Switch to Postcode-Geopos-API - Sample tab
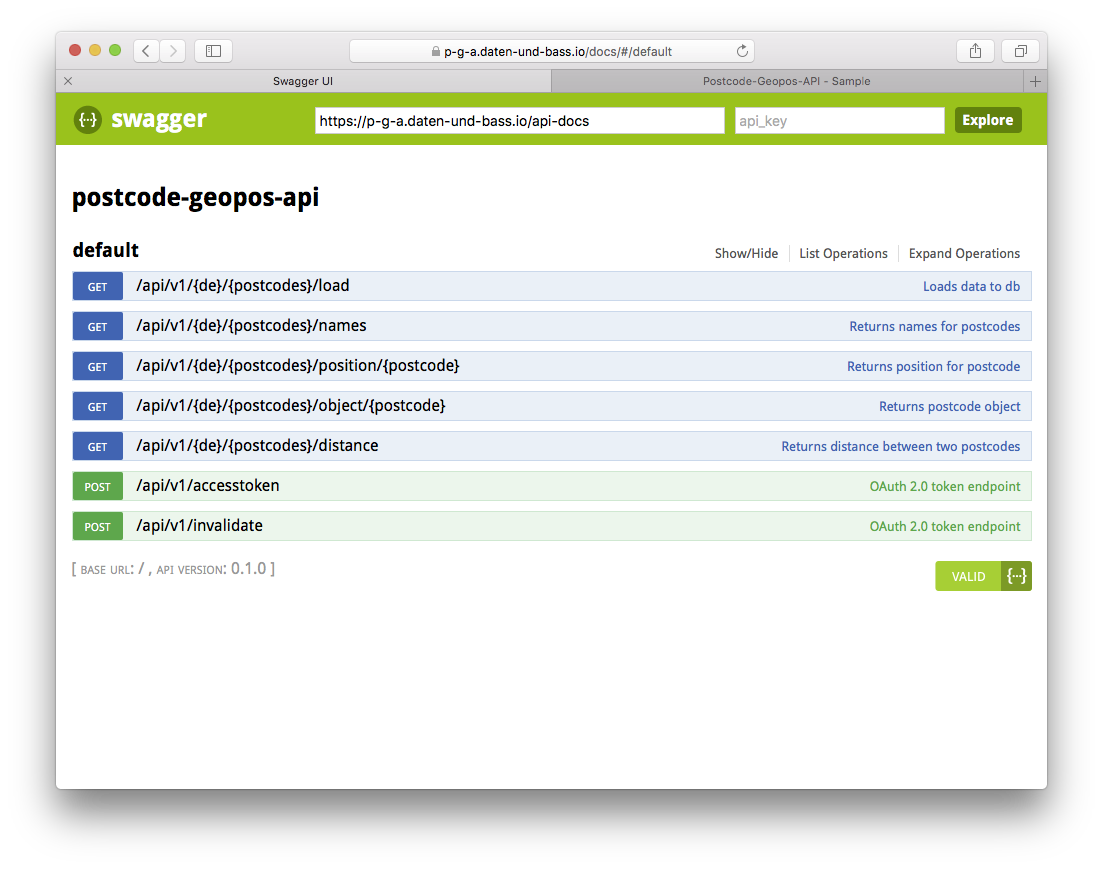1103x869 pixels. (786, 81)
